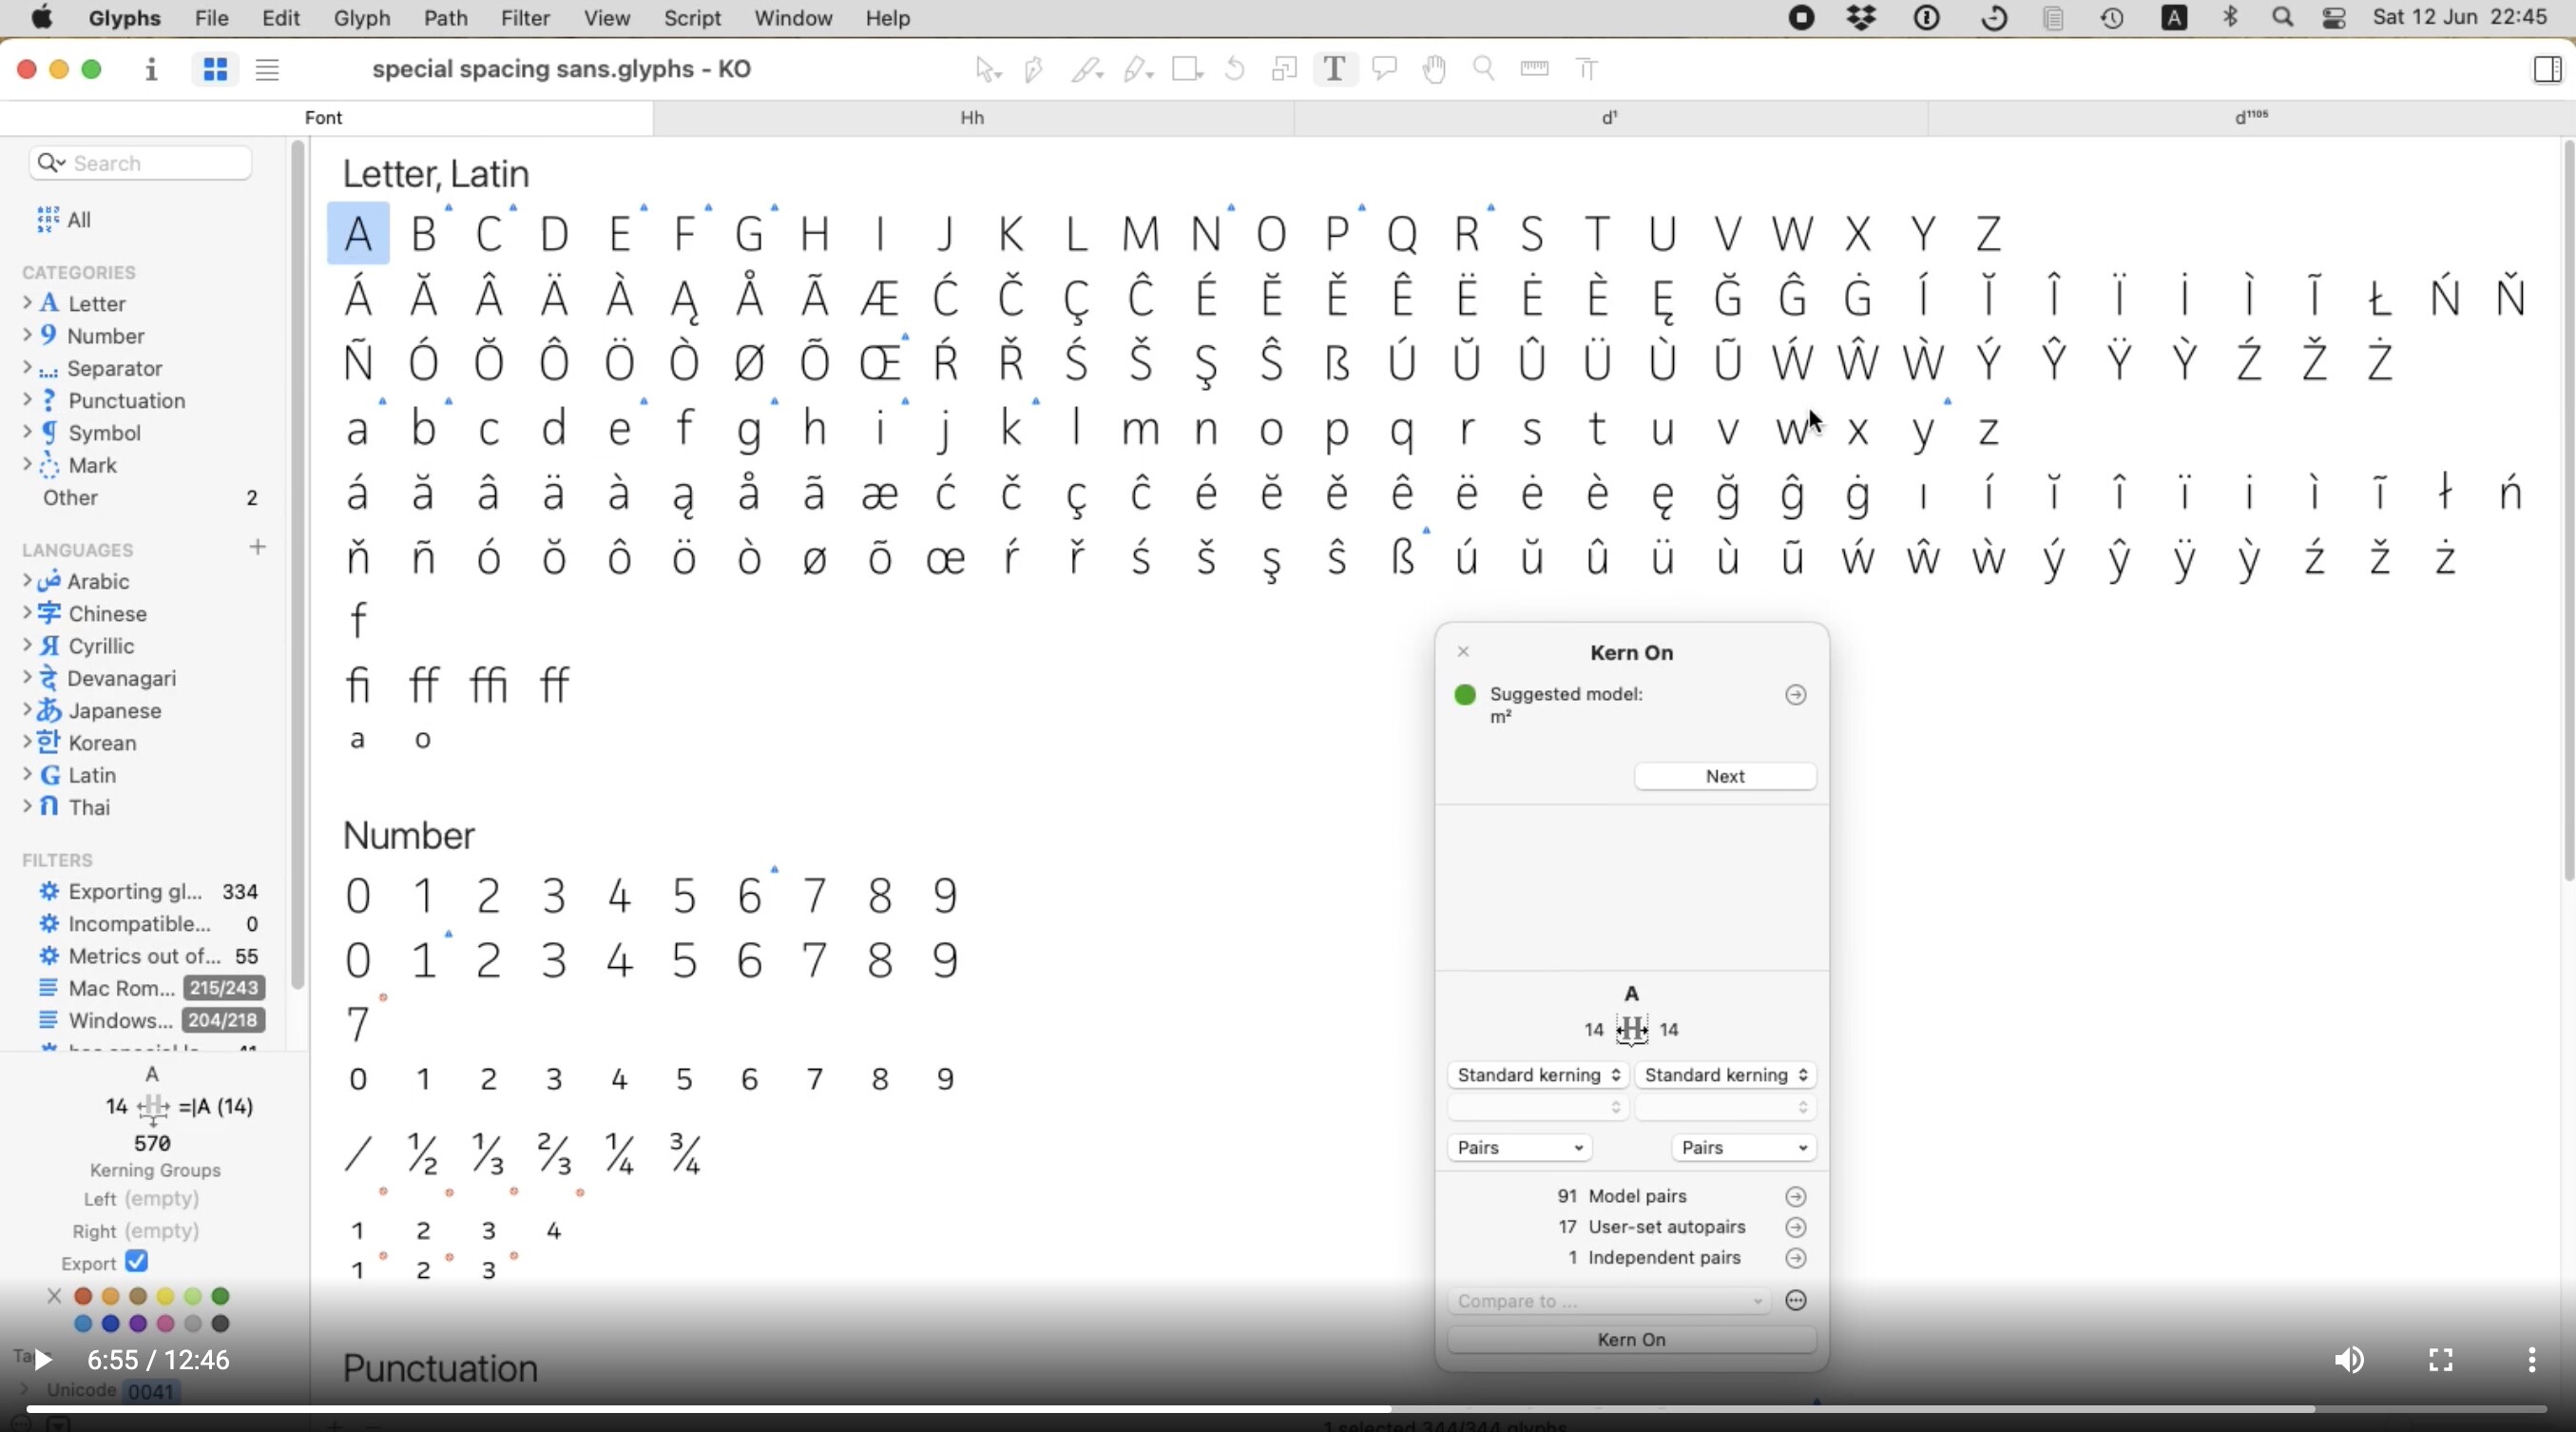Show the 91 Model pairs arrow

tap(1796, 1197)
